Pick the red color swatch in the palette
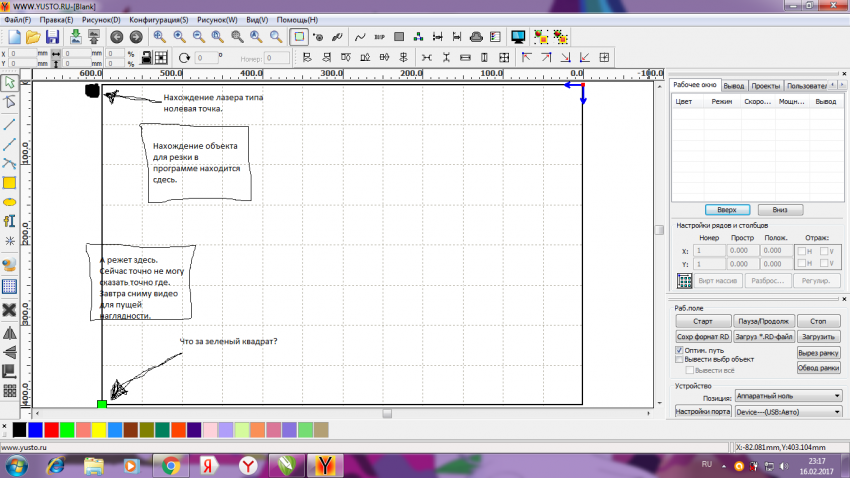 [x=51, y=429]
